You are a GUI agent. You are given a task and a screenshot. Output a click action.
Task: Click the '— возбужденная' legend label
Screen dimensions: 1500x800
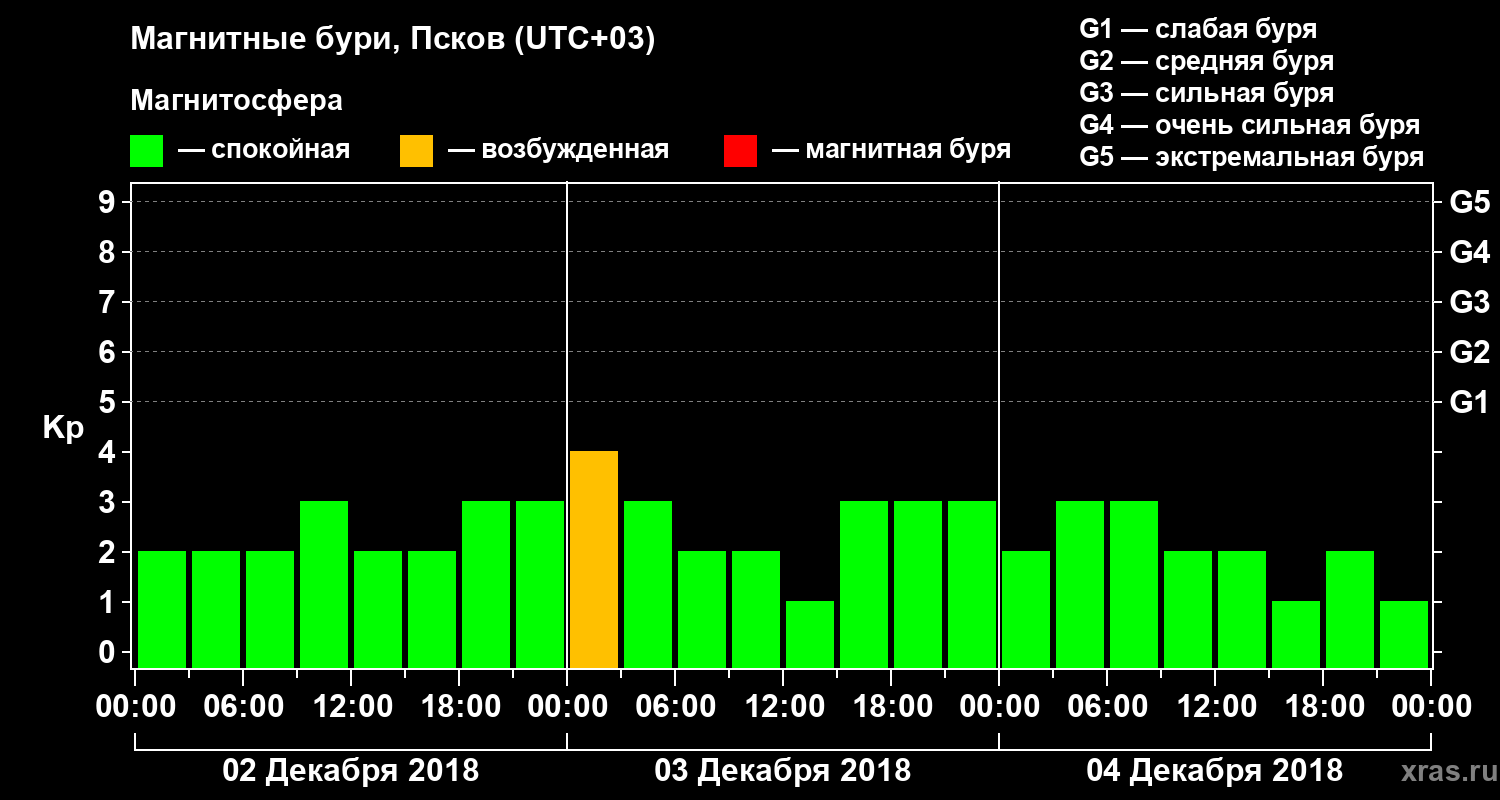[558, 151]
